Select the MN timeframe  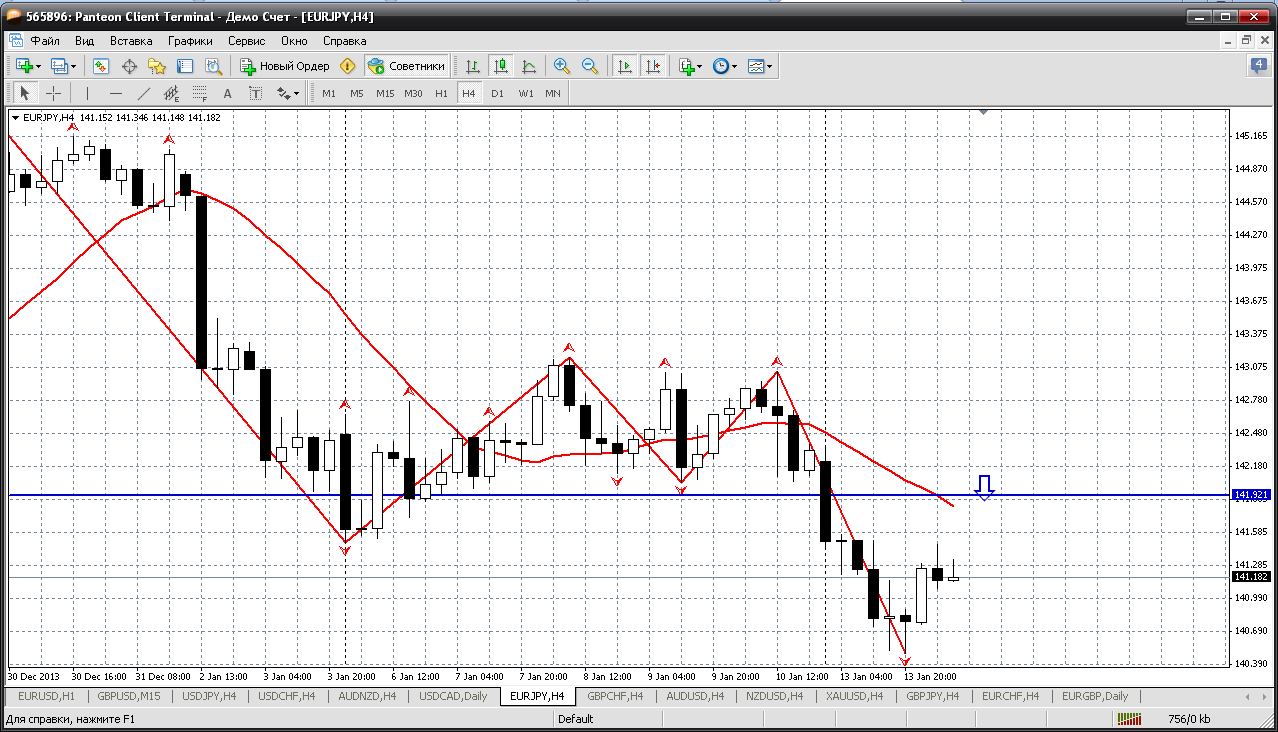[x=553, y=93]
